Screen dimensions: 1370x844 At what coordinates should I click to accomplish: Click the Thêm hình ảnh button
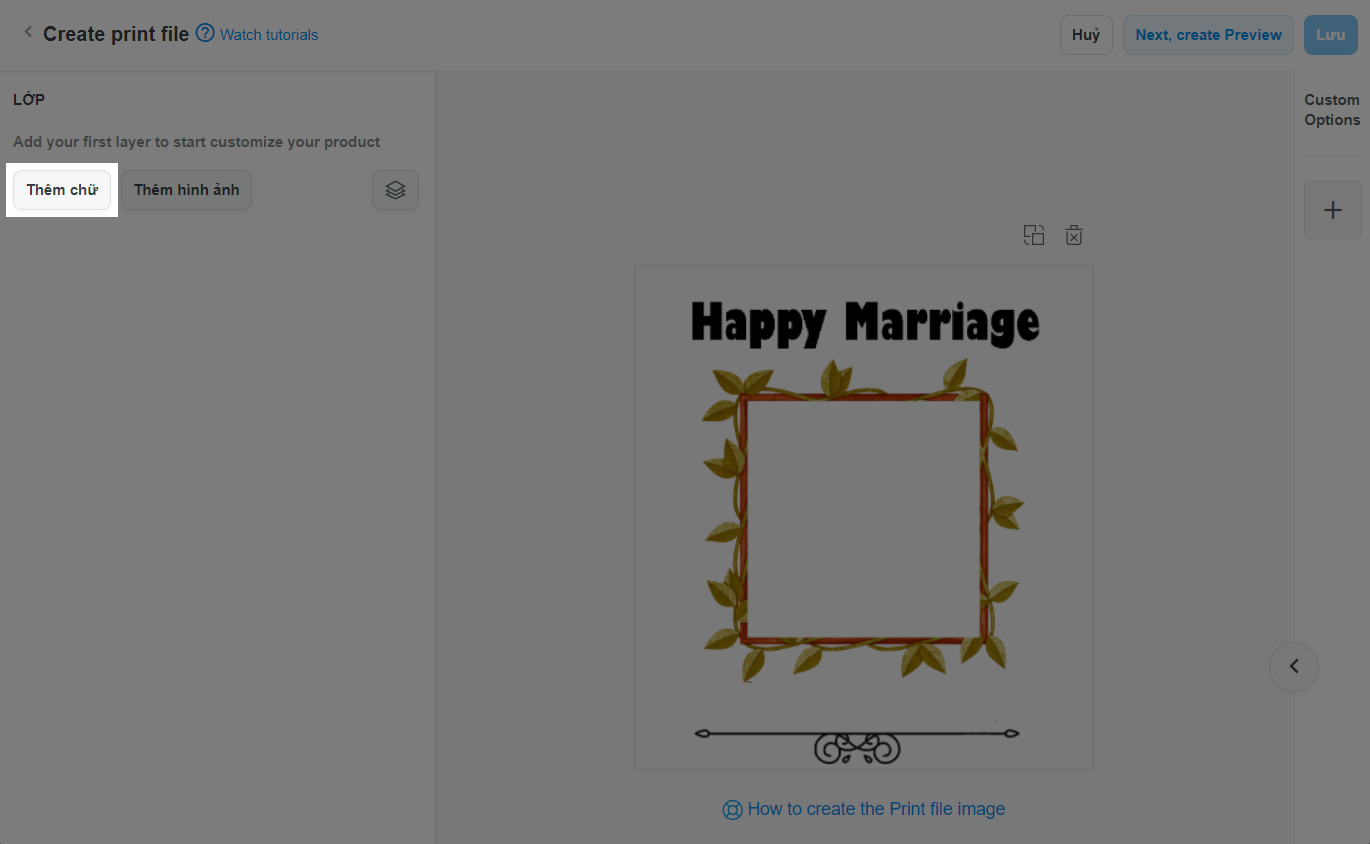tap(187, 190)
